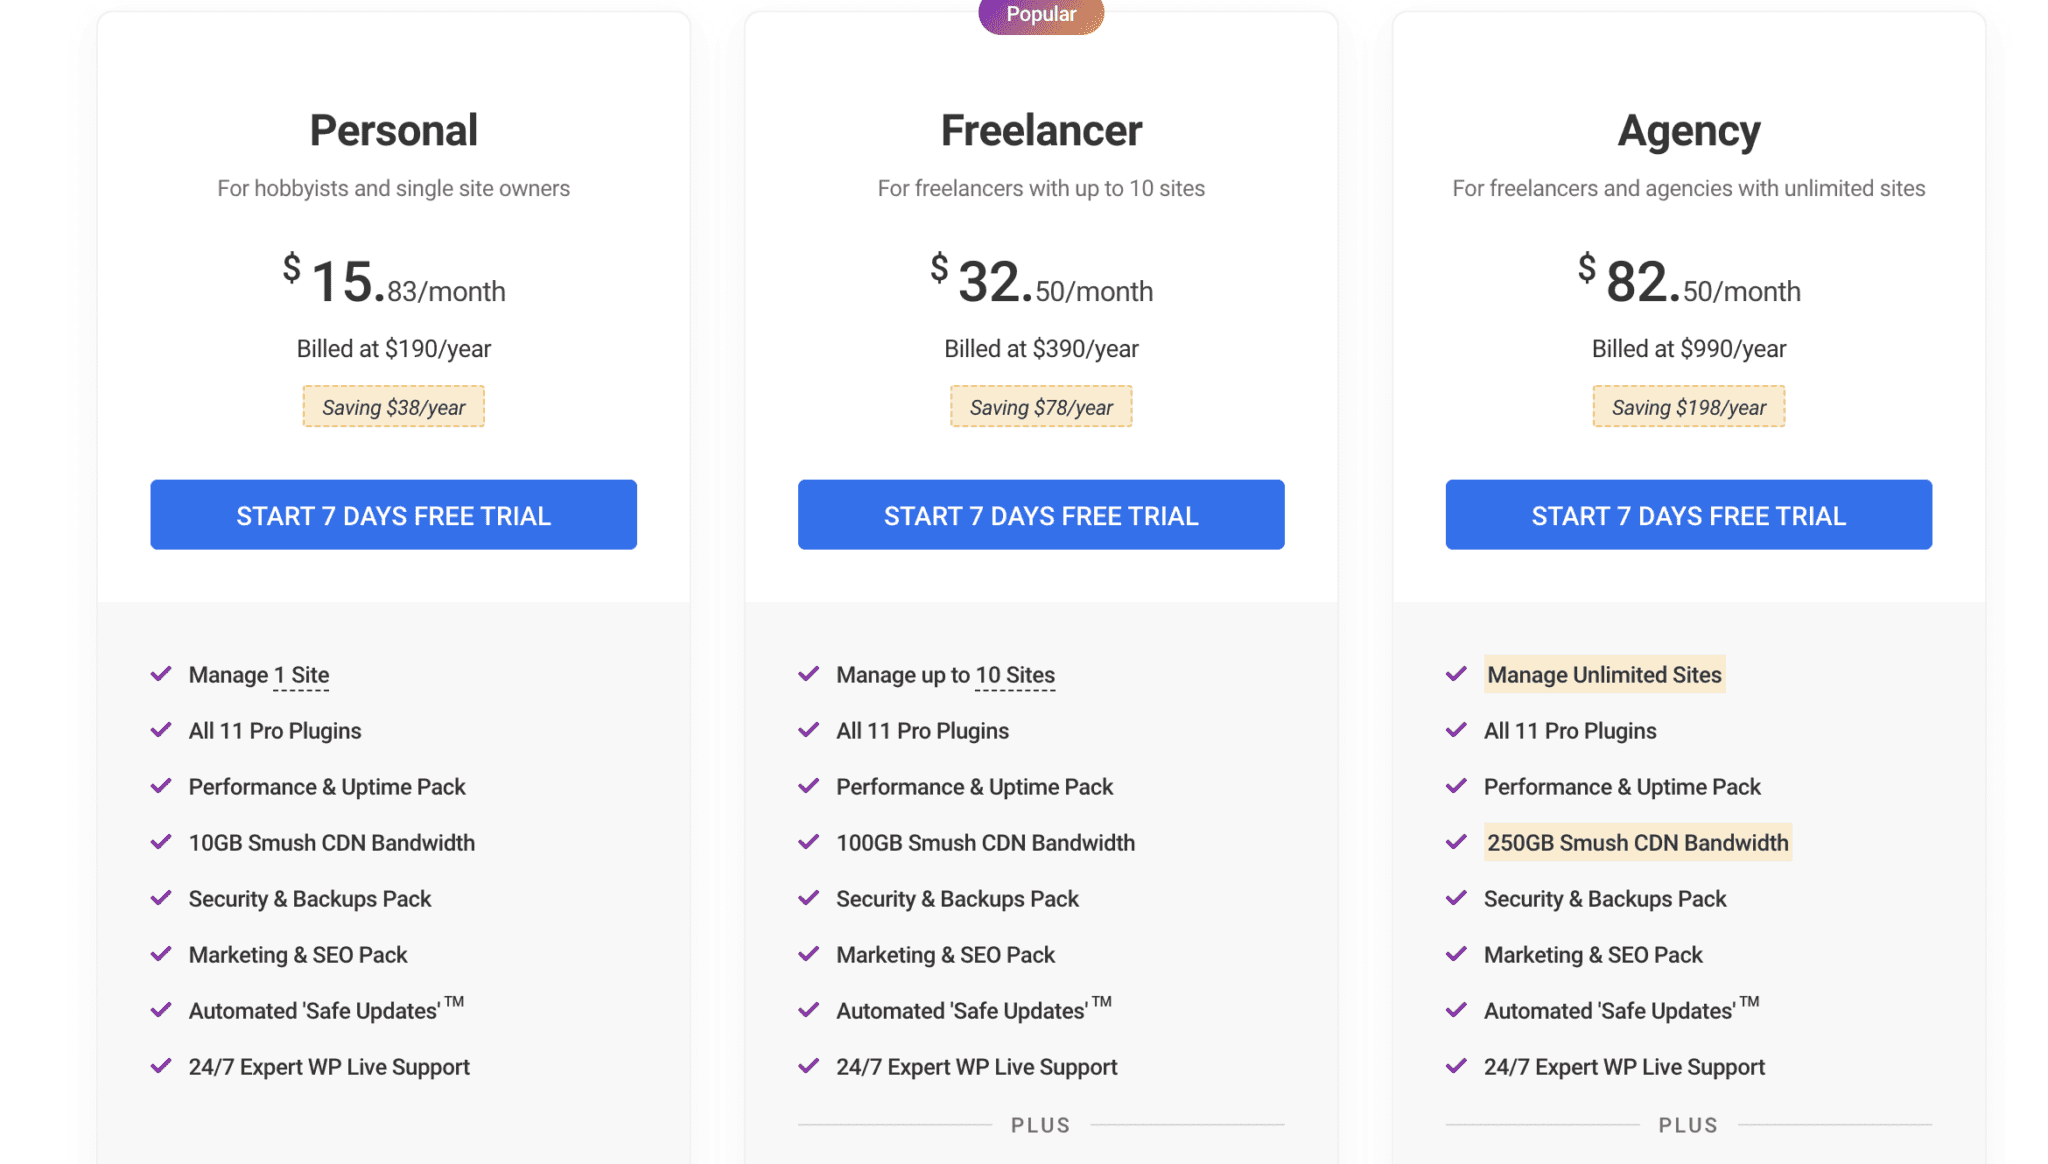Click the checkmark beside 'Manage Unlimited Sites'
The image size is (2048, 1164).
pyautogui.click(x=1457, y=673)
